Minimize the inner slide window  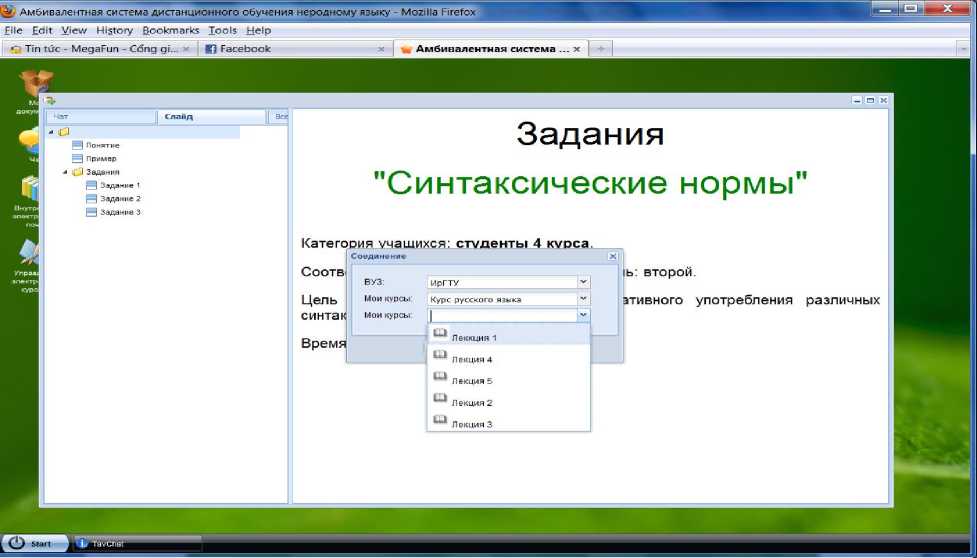857,100
